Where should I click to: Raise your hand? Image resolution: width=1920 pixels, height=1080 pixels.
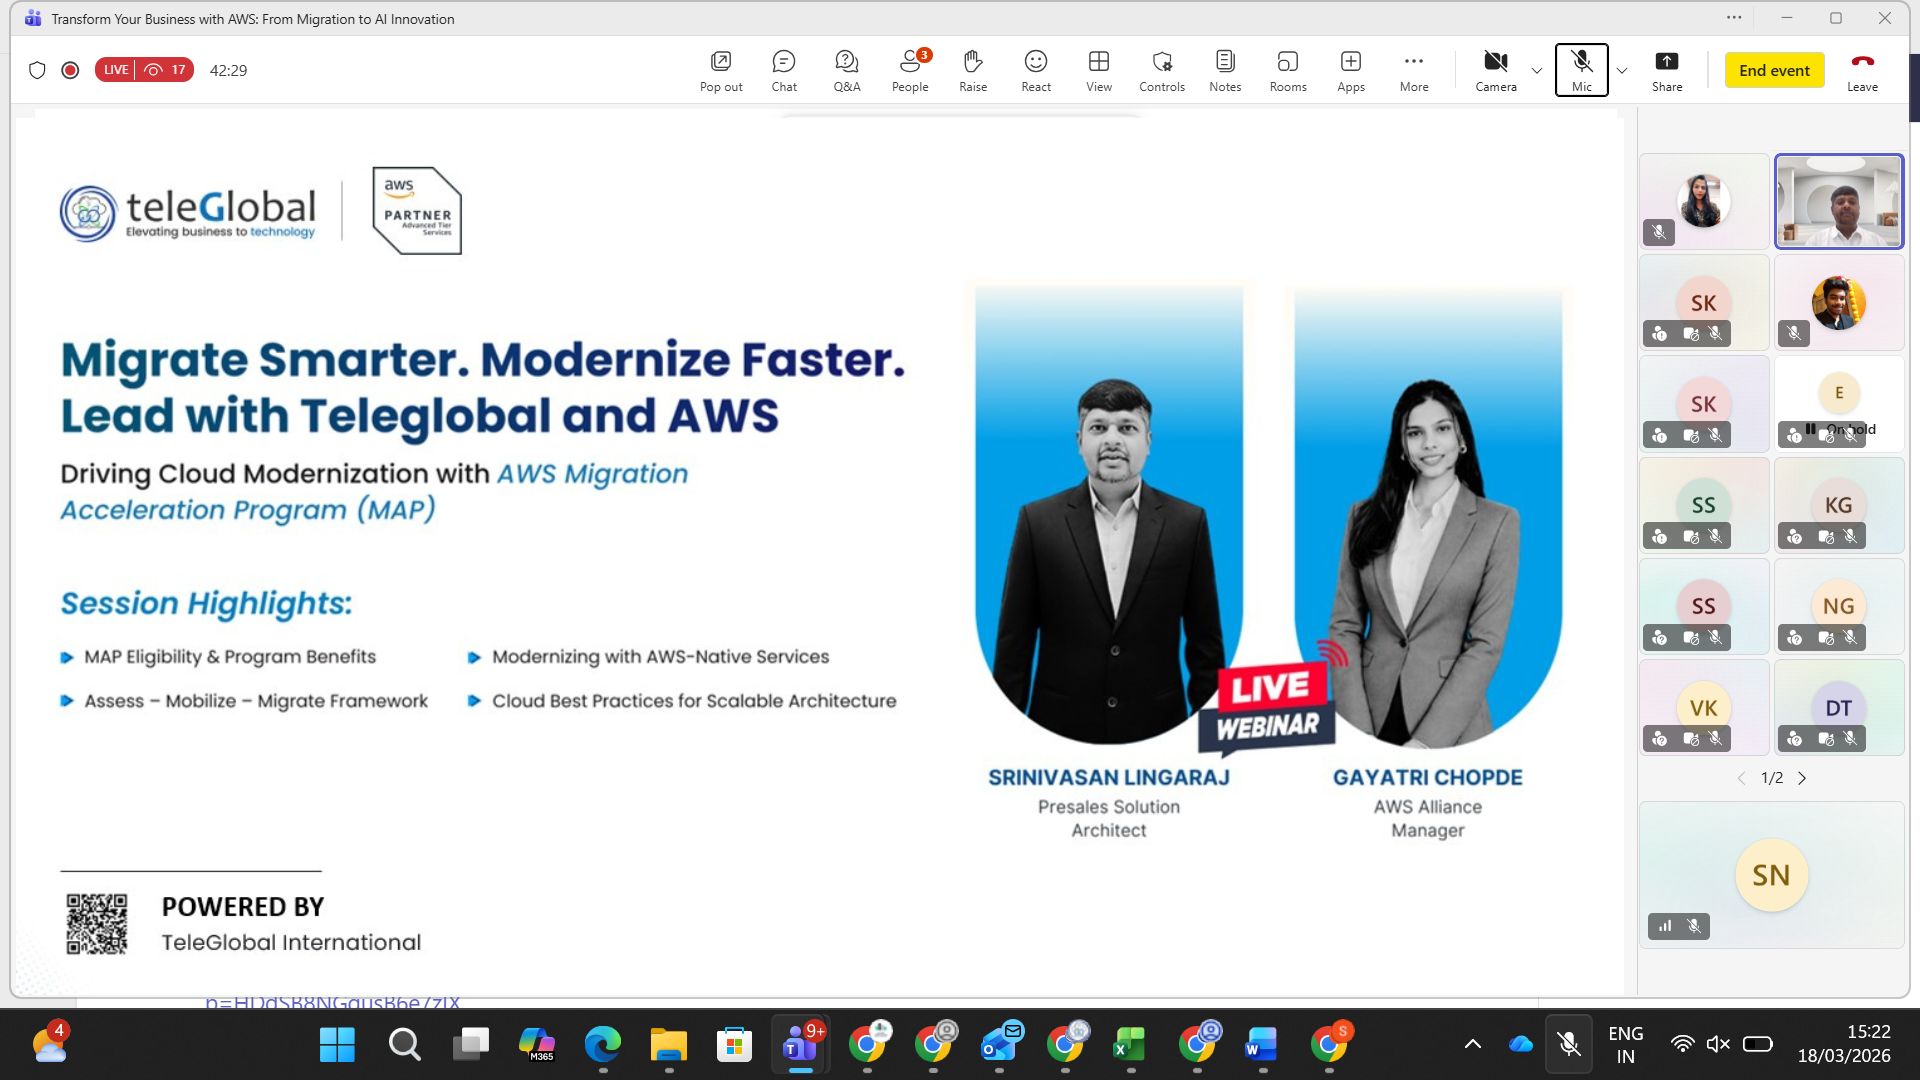[972, 70]
